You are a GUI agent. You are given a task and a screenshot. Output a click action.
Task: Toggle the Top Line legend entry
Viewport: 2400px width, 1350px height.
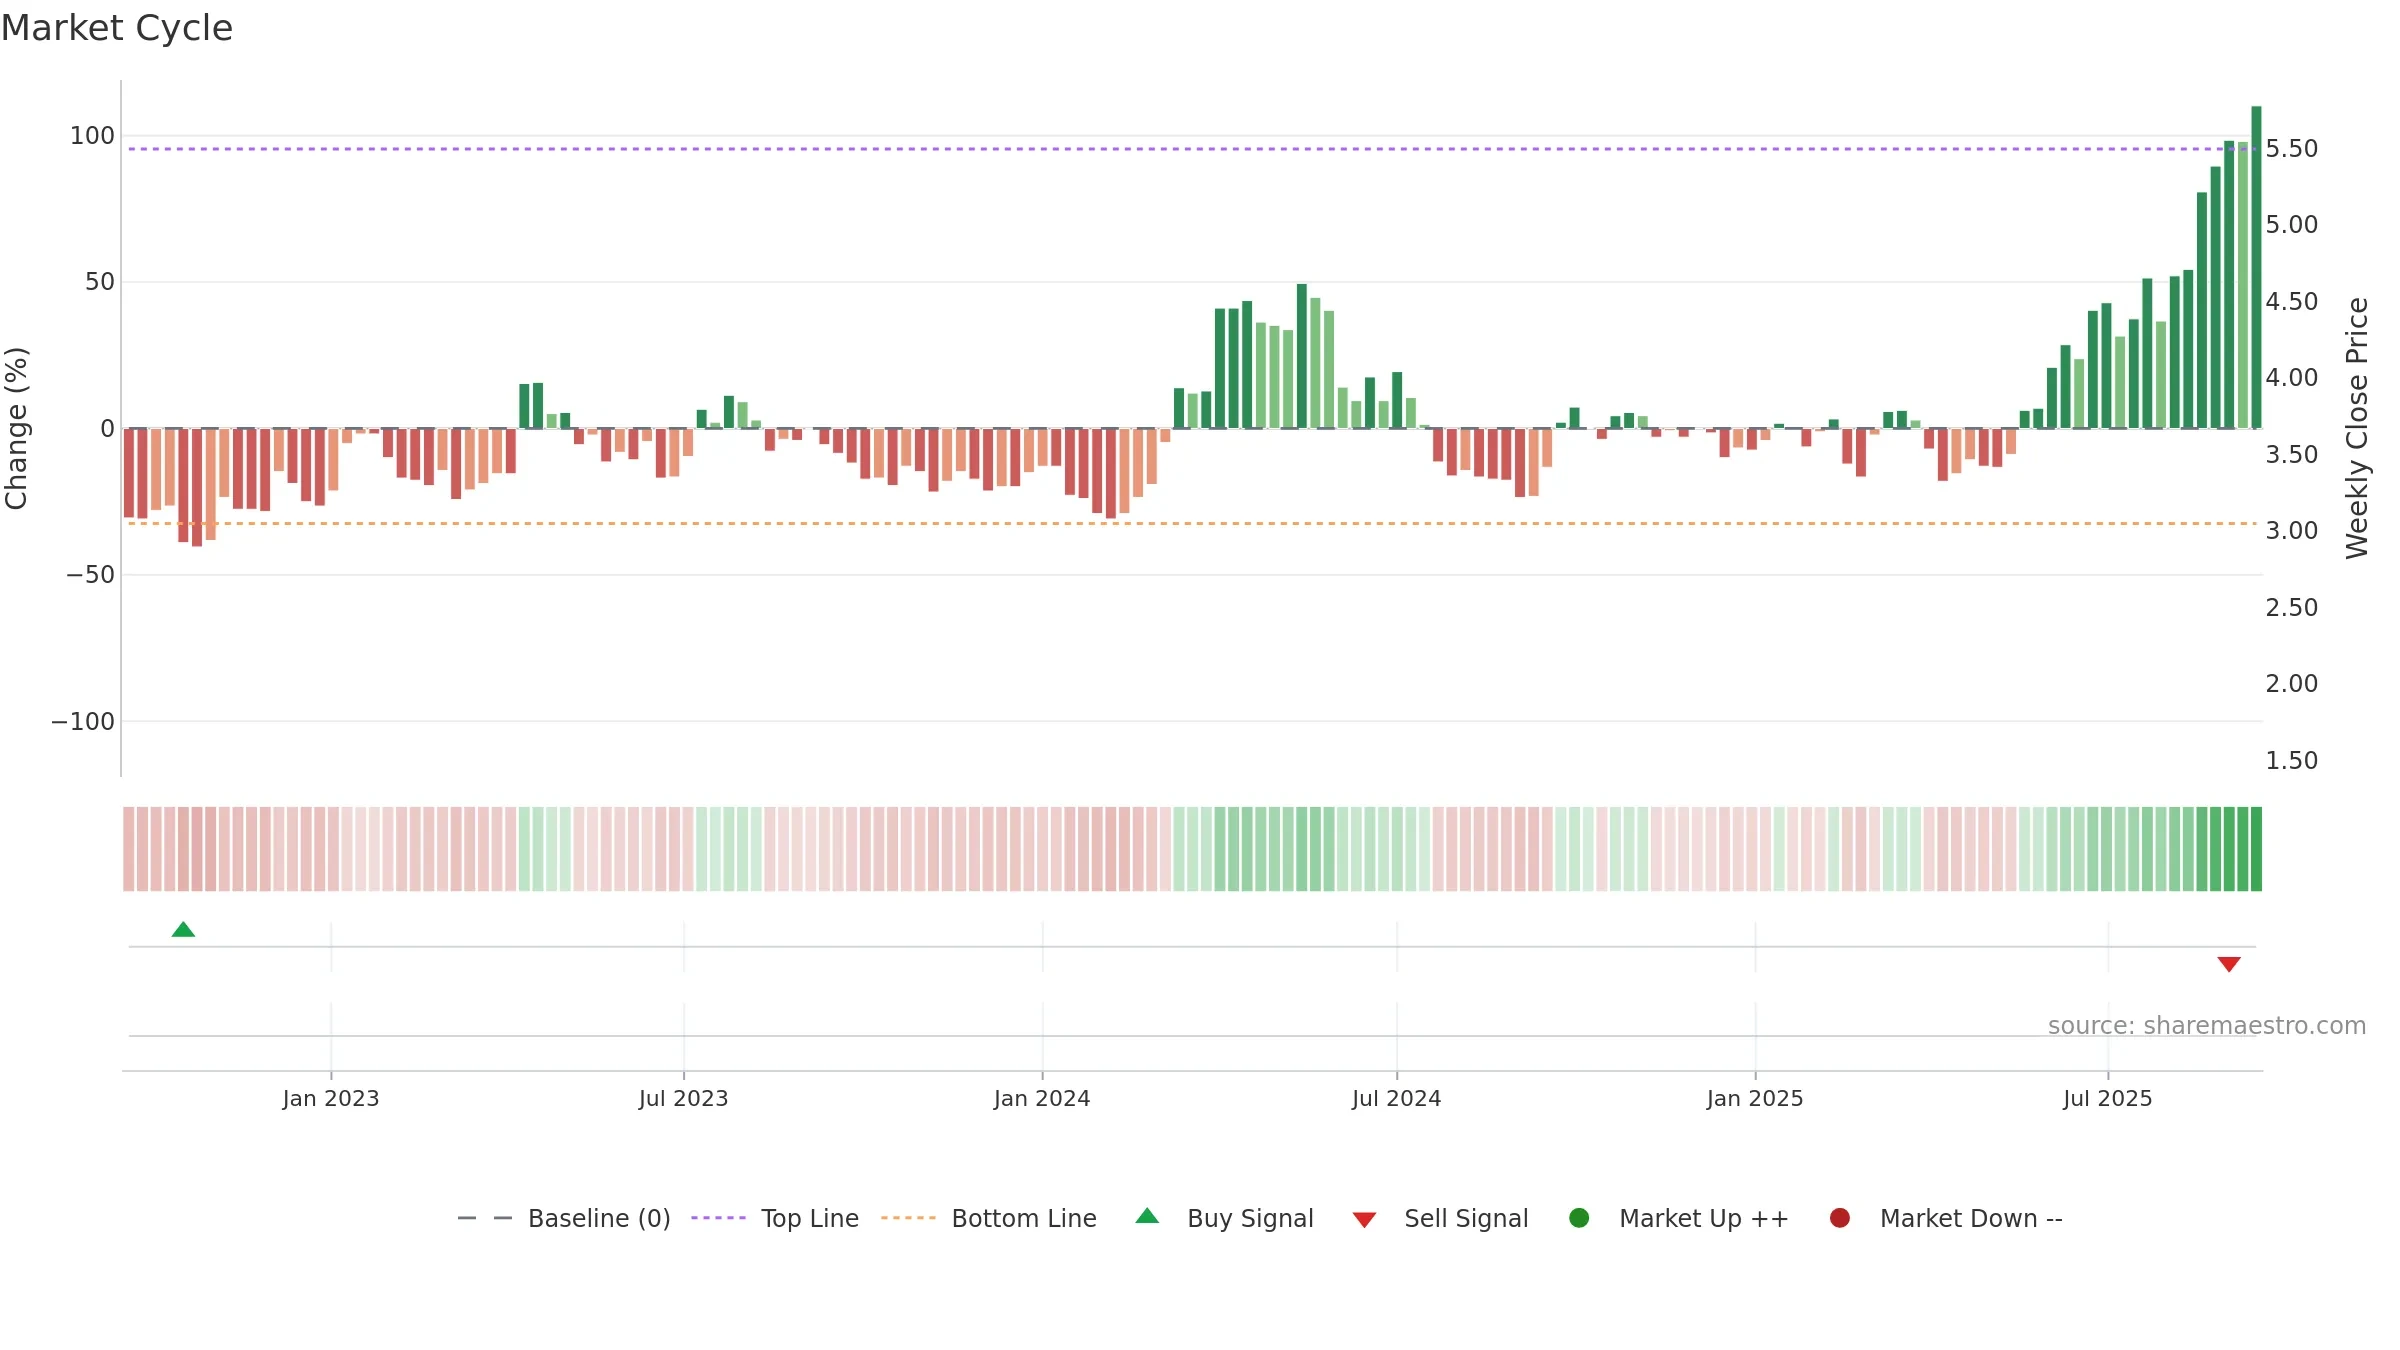pyautogui.click(x=775, y=1218)
